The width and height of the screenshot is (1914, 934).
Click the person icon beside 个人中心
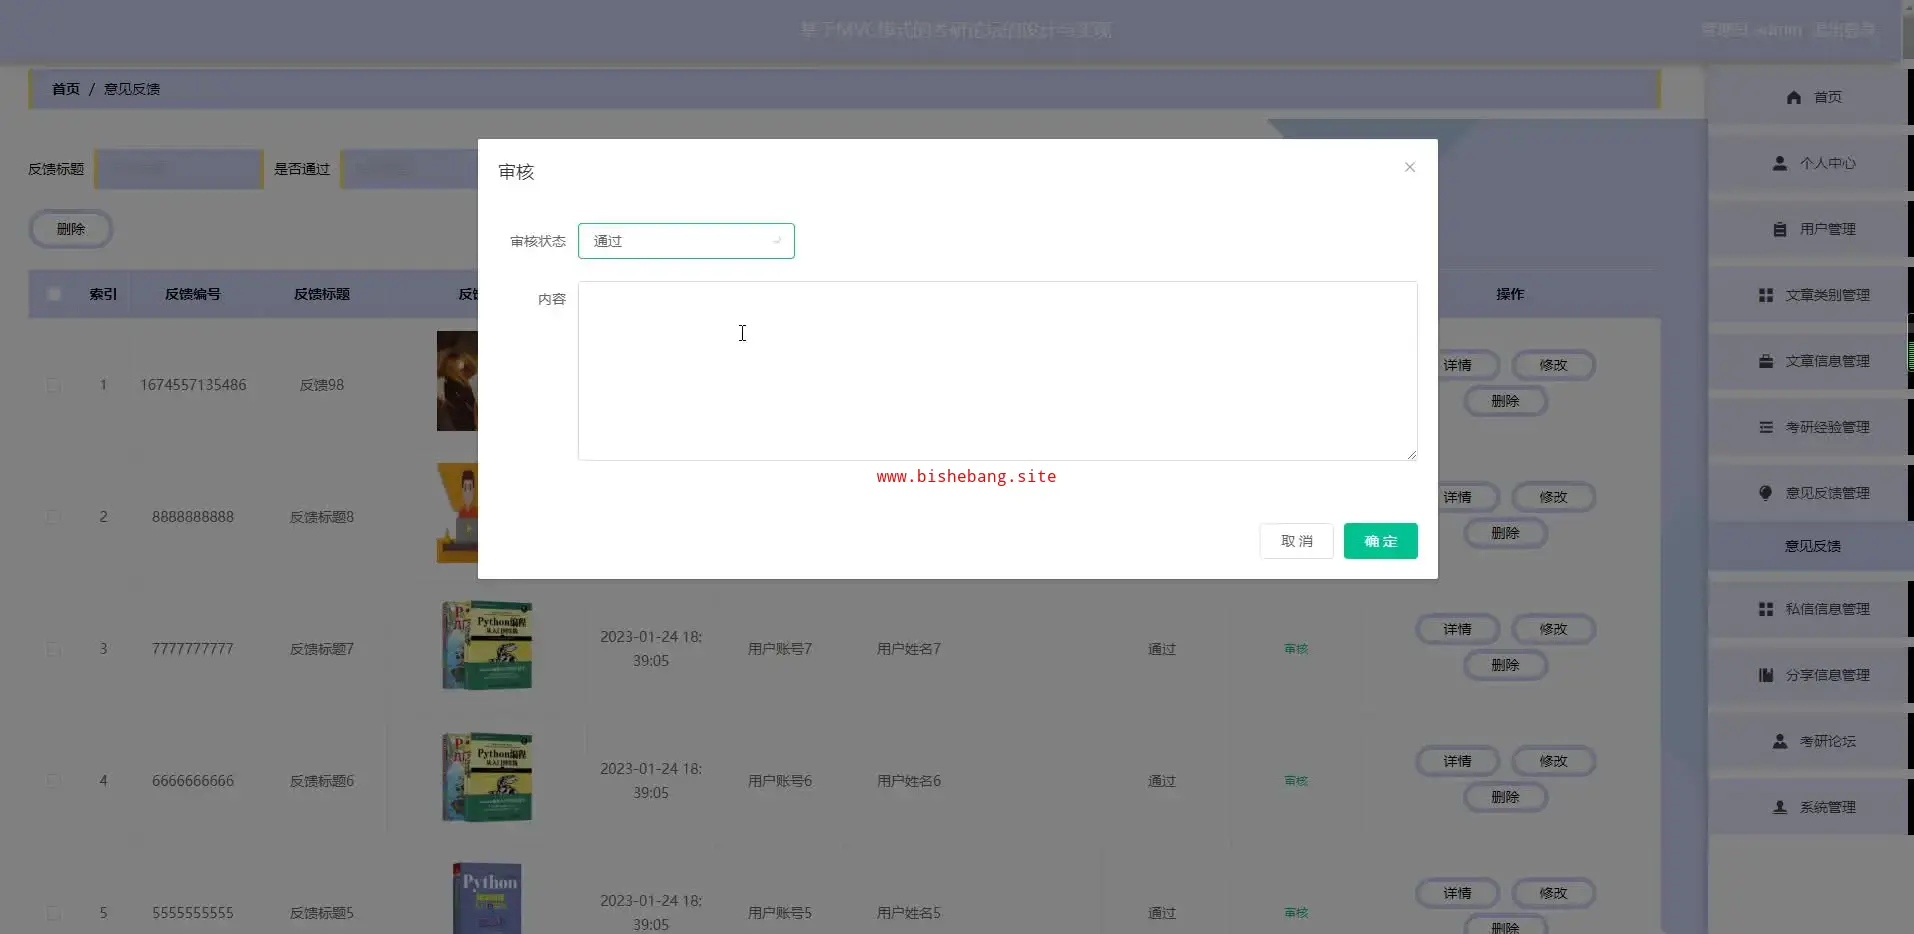pos(1780,163)
